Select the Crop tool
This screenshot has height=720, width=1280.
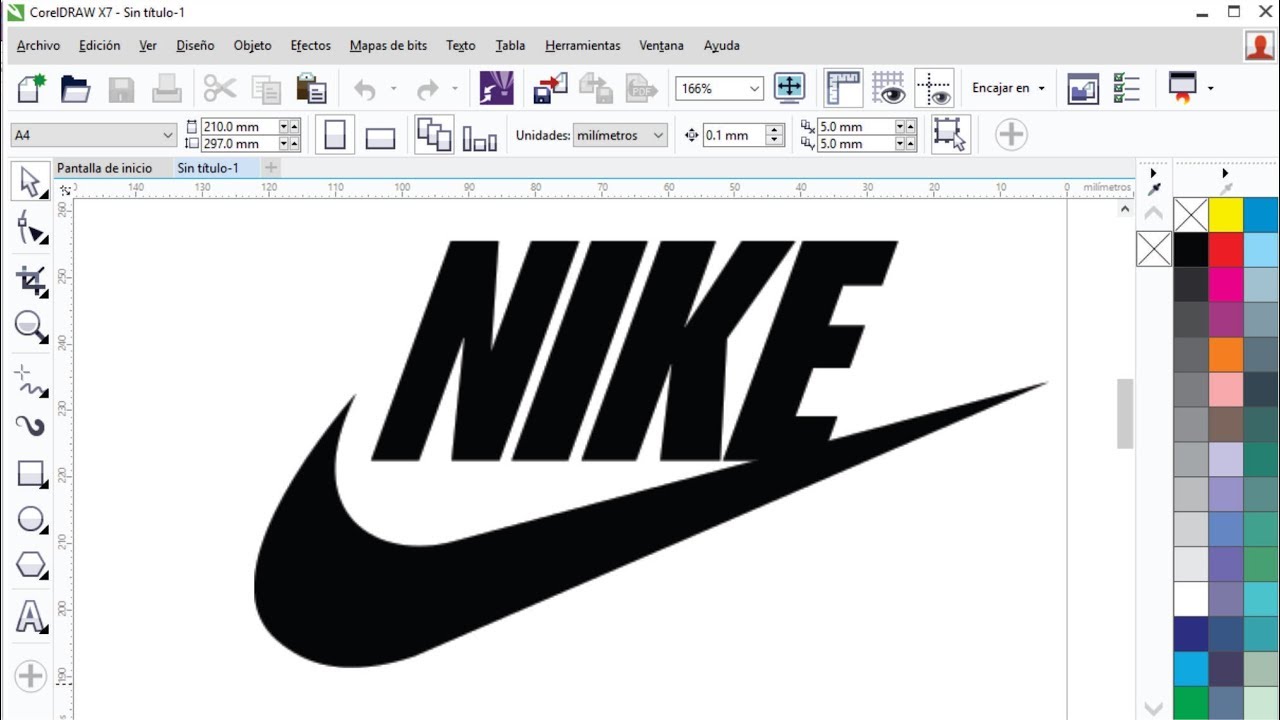(31, 281)
